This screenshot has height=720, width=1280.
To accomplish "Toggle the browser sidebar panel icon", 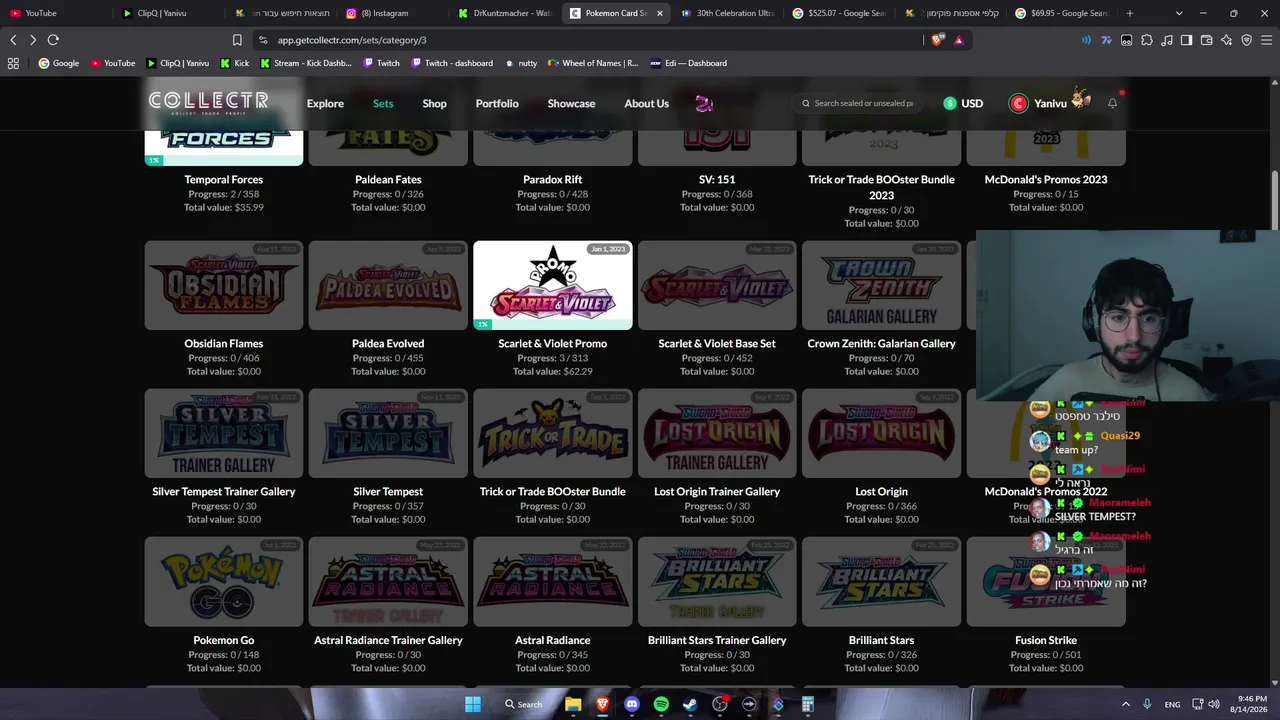I will point(1186,40).
